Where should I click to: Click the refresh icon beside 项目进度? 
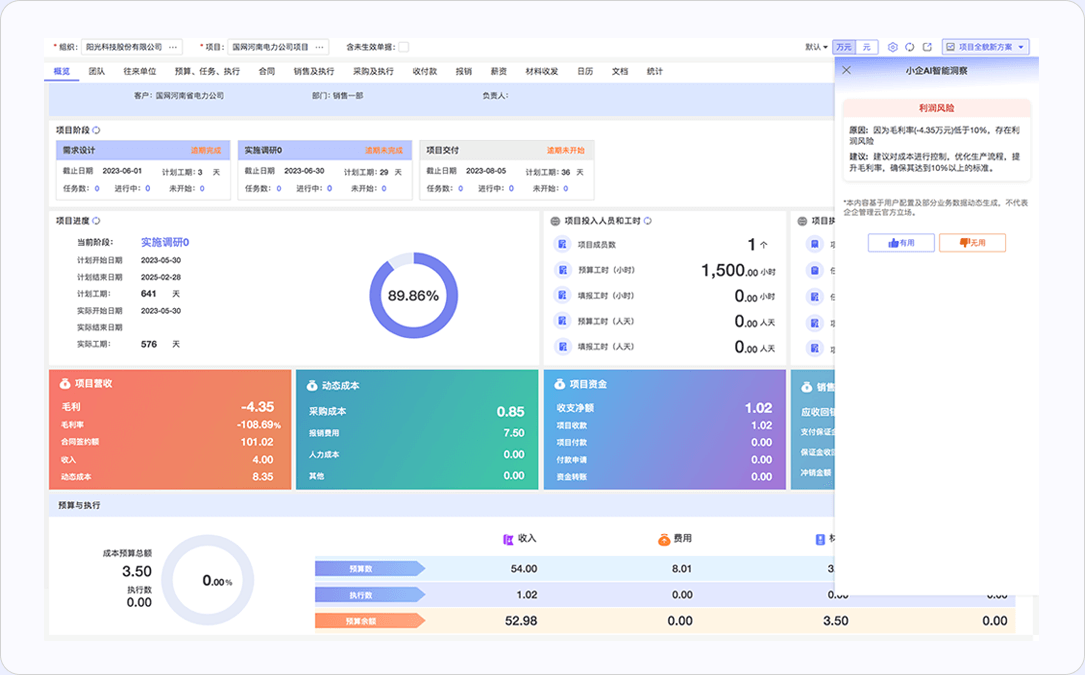(x=97, y=221)
